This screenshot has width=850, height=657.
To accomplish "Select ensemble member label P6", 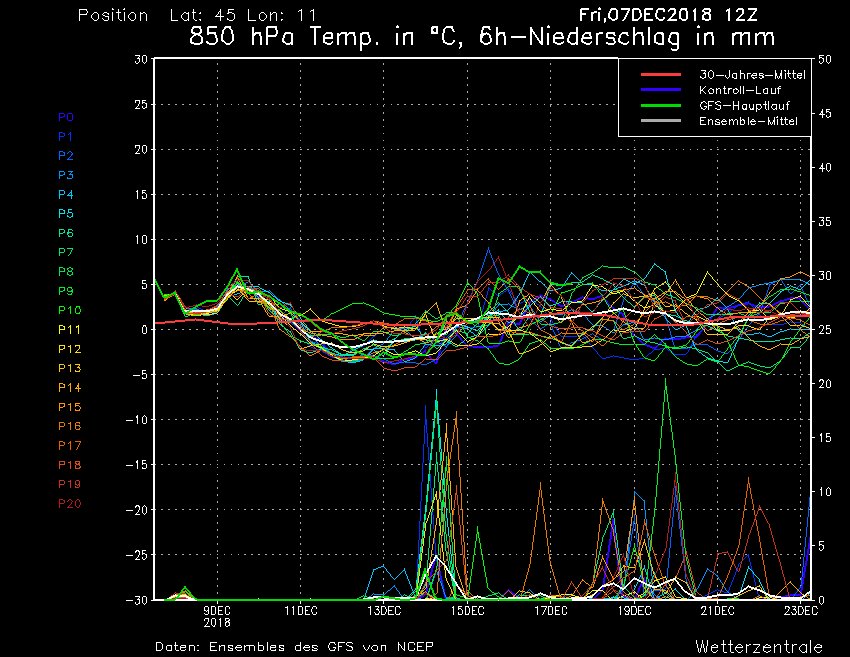I will pyautogui.click(x=66, y=233).
